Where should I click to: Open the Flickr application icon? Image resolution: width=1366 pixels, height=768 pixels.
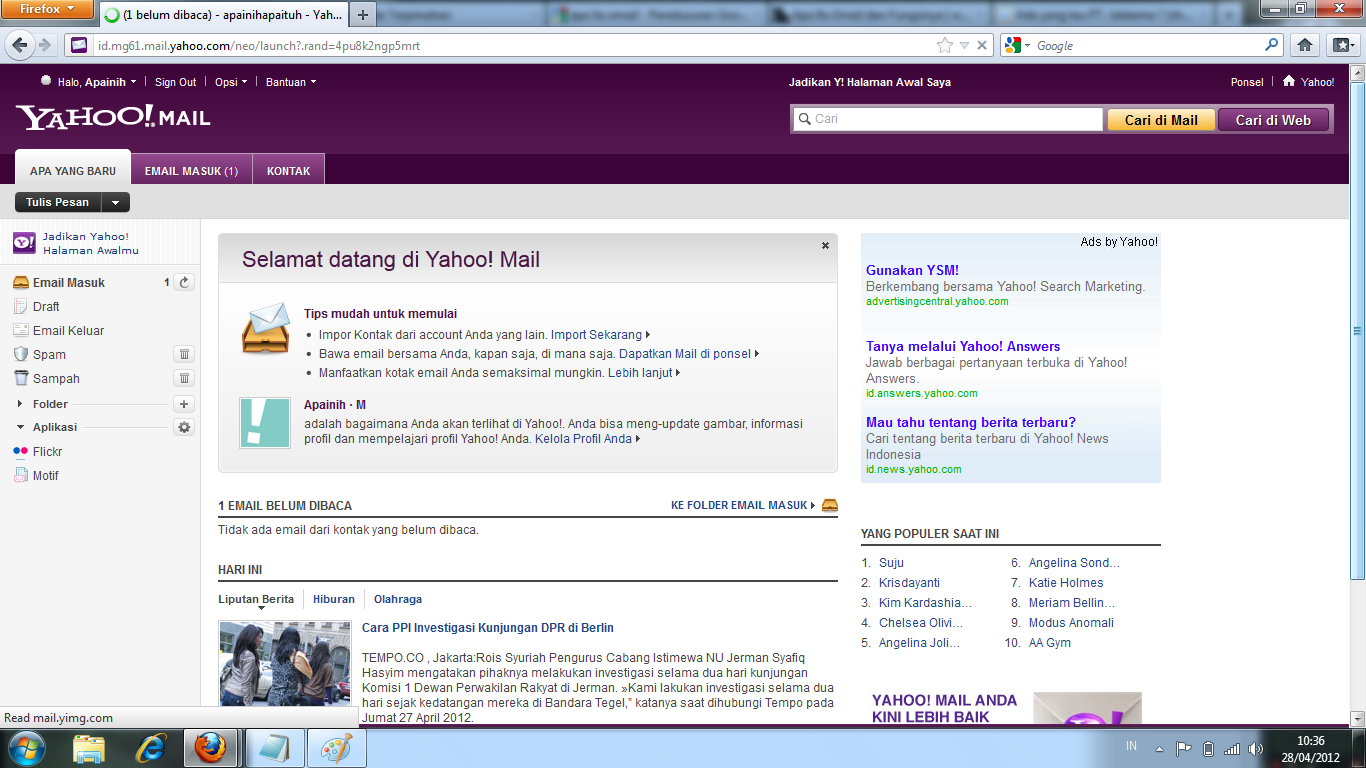[x=21, y=452]
